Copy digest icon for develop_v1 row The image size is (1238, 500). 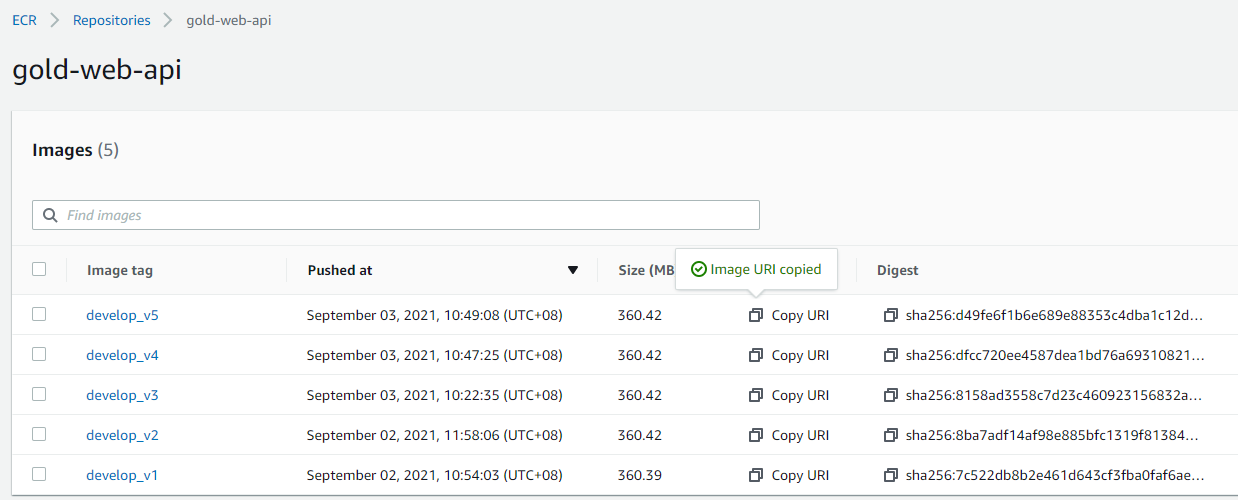click(x=891, y=475)
